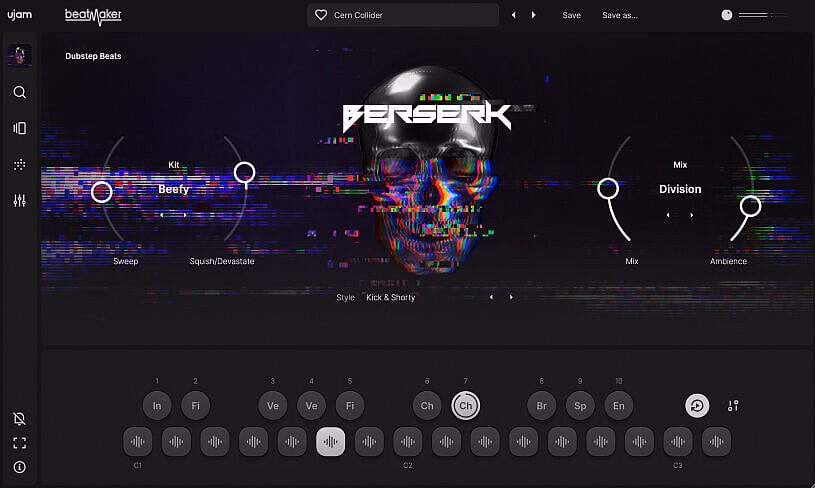
Task: Trigger the En pattern button number 10
Action: click(x=619, y=405)
